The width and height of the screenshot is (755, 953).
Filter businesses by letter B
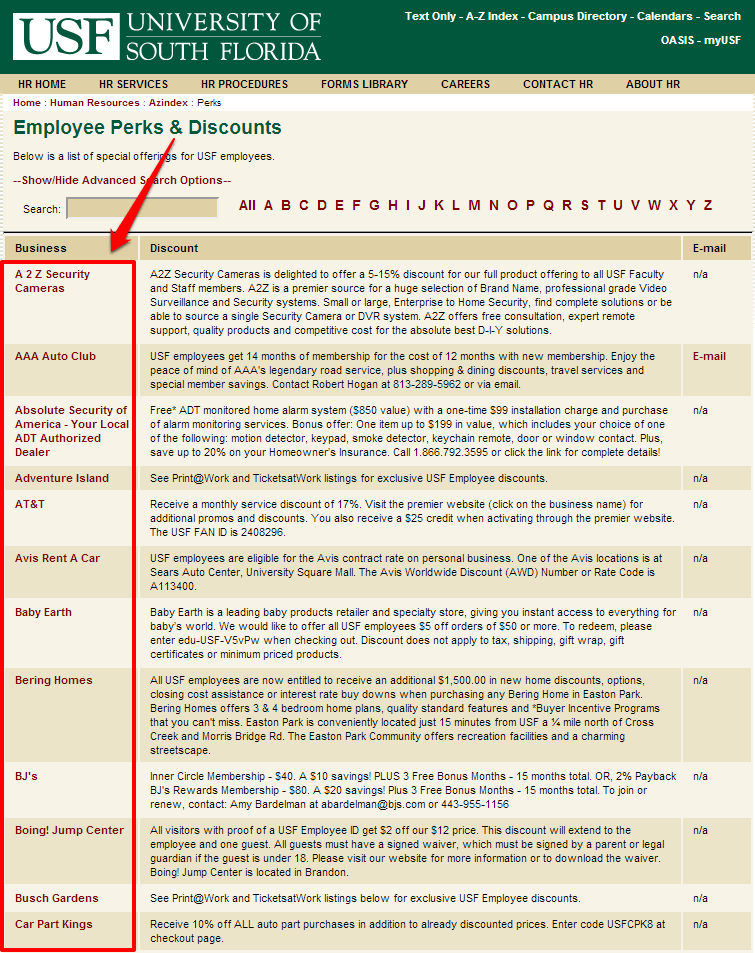click(x=286, y=205)
